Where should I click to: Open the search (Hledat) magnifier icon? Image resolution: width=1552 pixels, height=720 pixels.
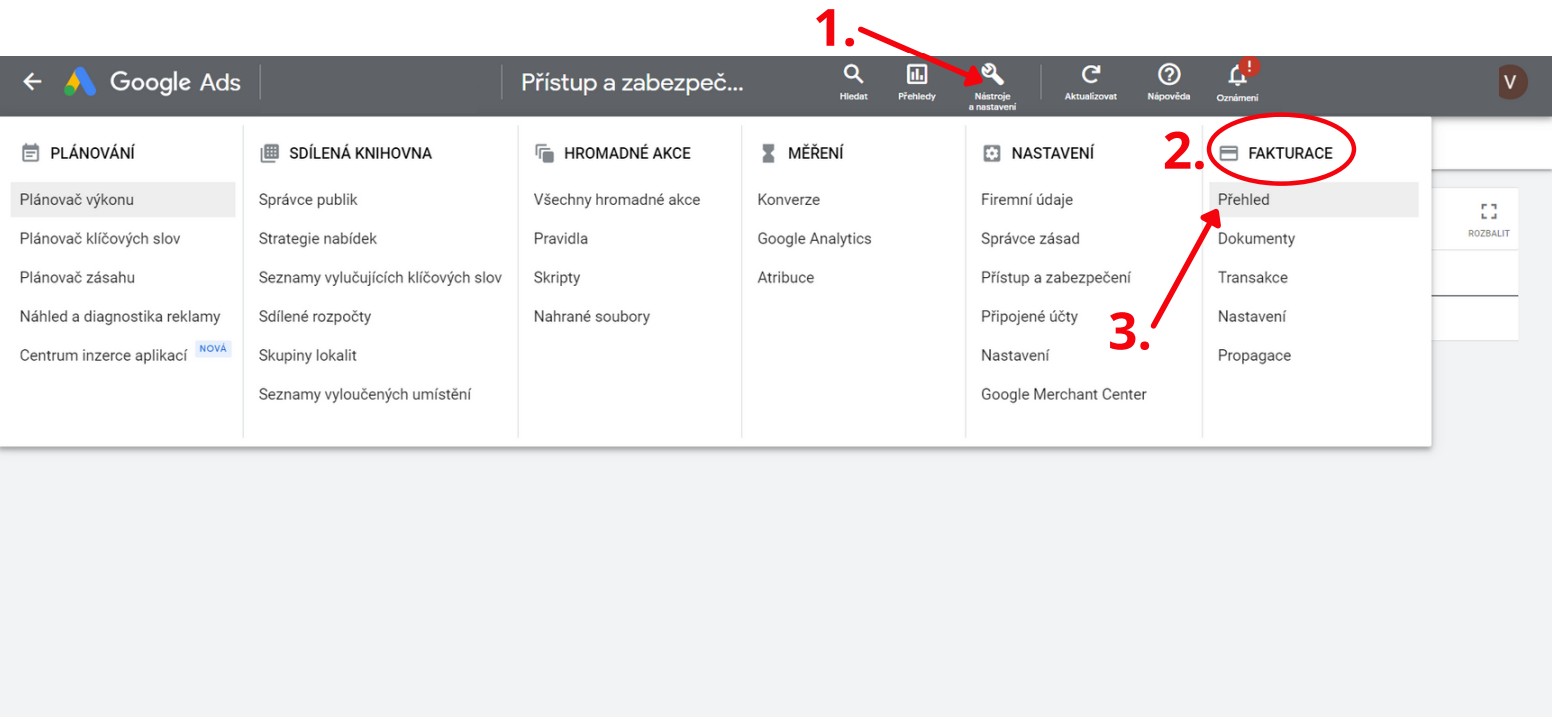(853, 74)
